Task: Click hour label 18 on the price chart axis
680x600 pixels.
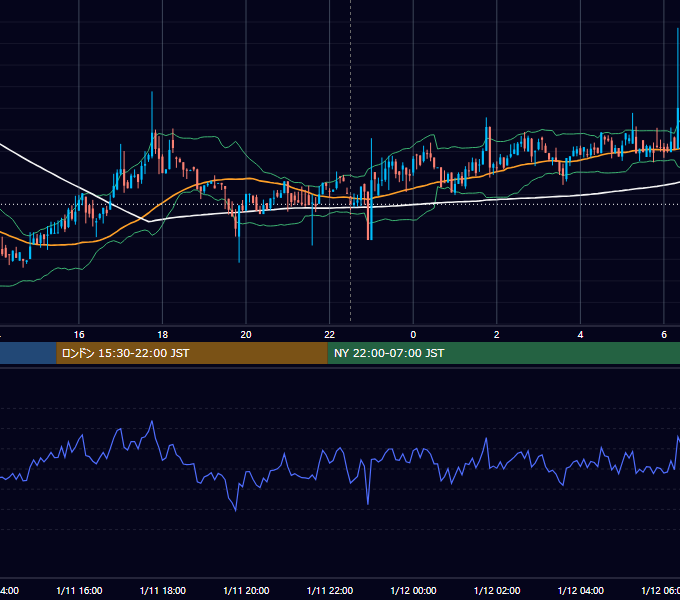Action: pos(163,335)
